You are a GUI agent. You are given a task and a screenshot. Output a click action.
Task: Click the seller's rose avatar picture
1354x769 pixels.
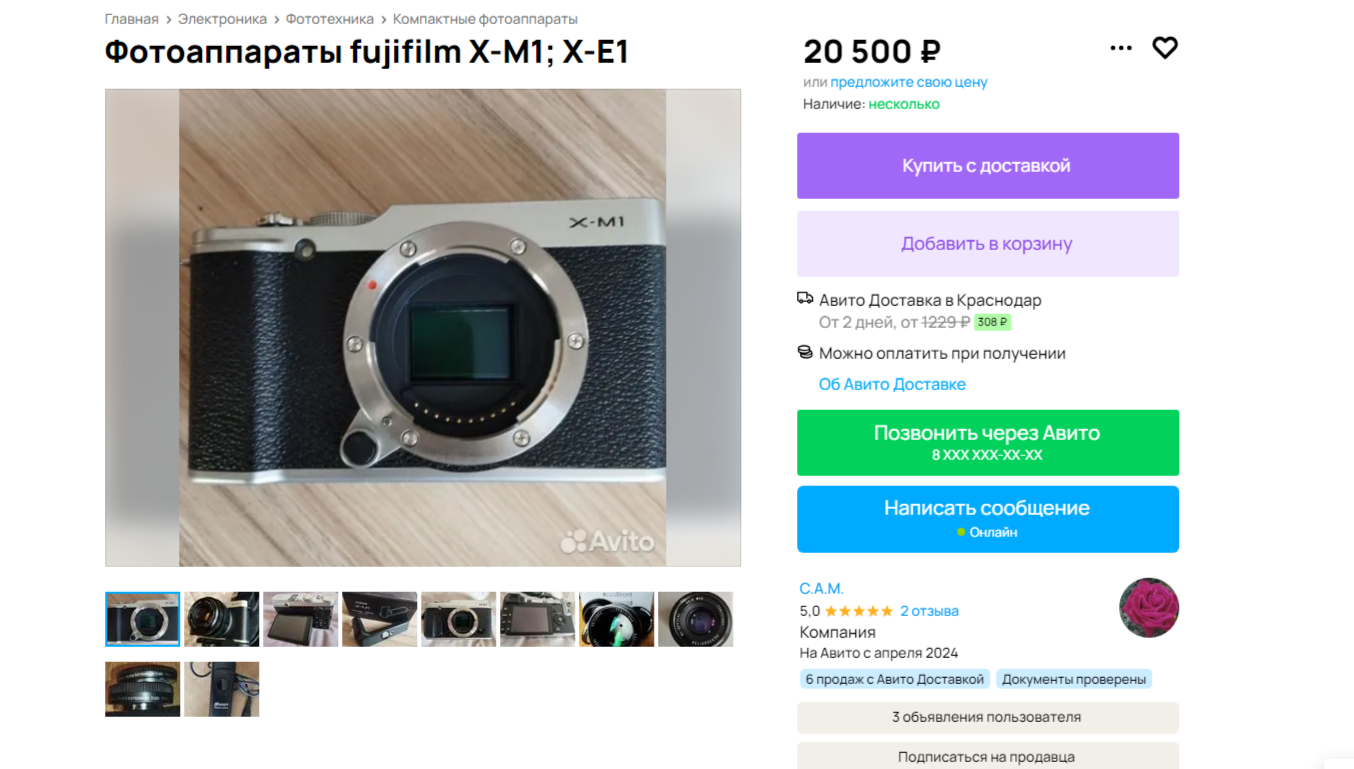pos(1149,607)
